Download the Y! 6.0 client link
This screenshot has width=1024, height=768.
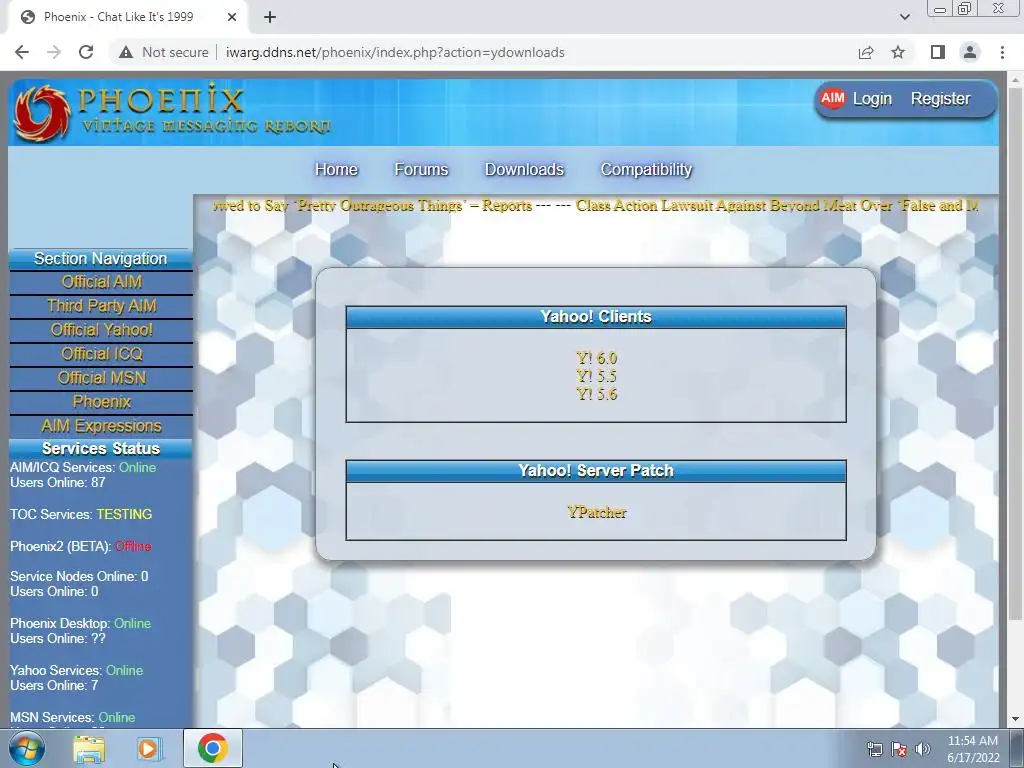(x=596, y=358)
